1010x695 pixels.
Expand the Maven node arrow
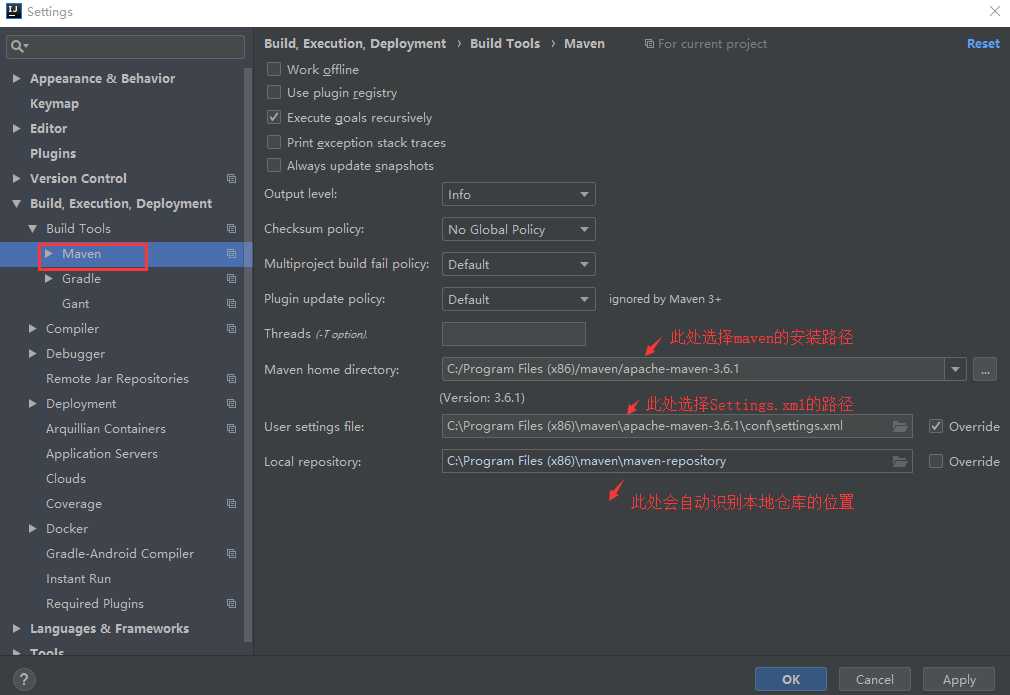click(48, 254)
